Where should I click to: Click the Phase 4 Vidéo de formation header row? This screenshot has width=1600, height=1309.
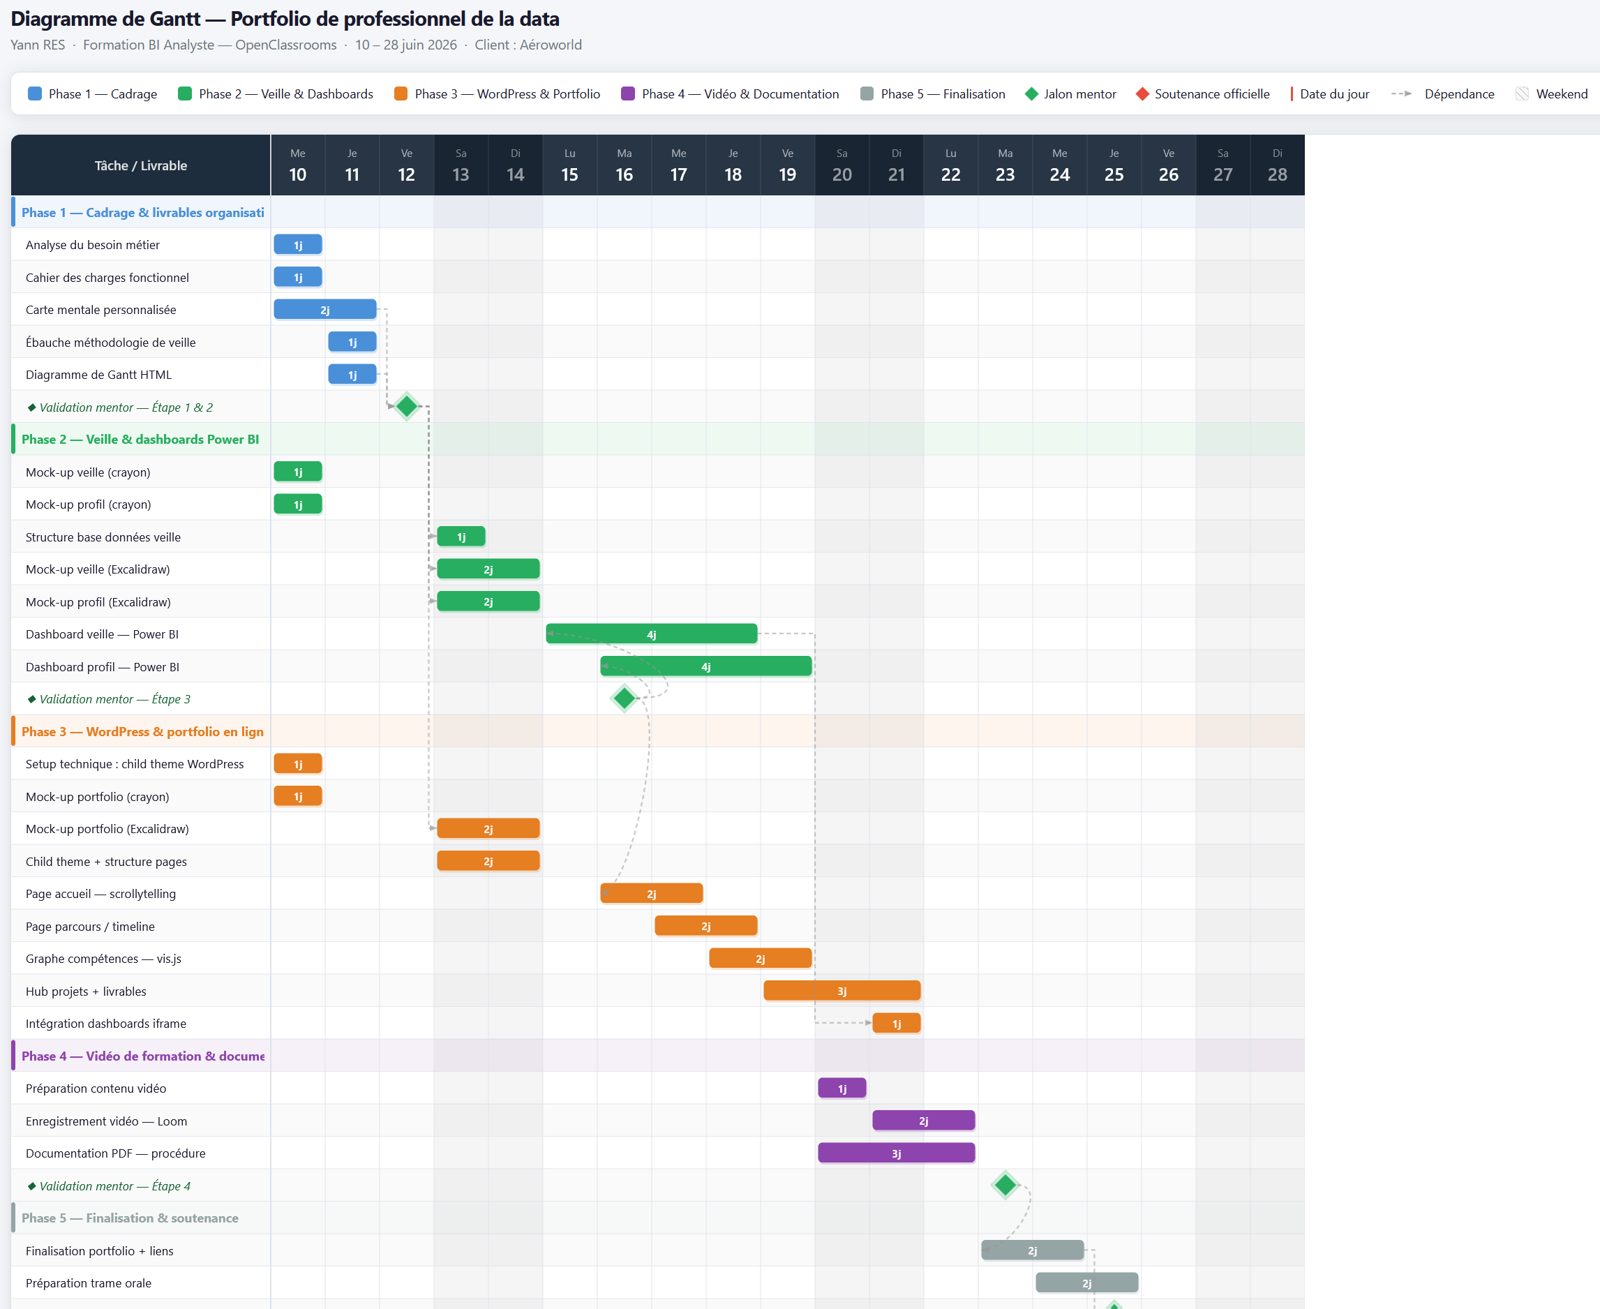[x=658, y=1055]
